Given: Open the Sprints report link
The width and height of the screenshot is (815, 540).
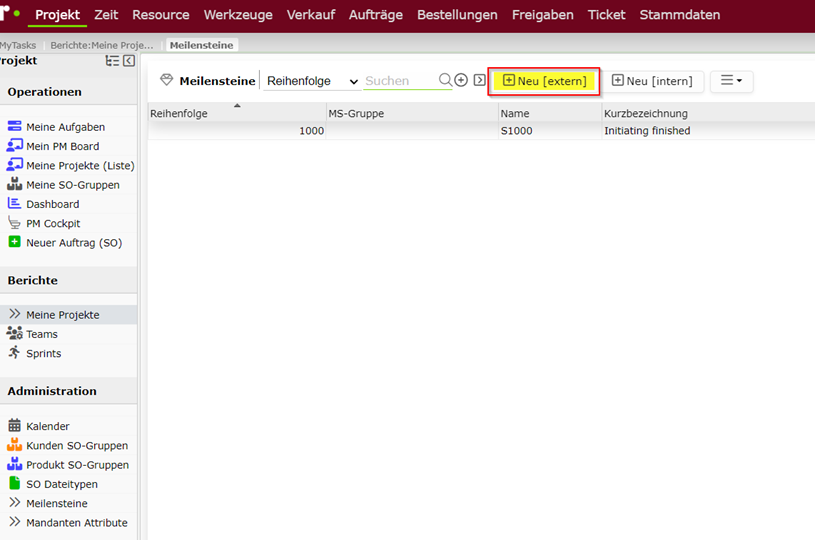Looking at the screenshot, I should tap(44, 353).
